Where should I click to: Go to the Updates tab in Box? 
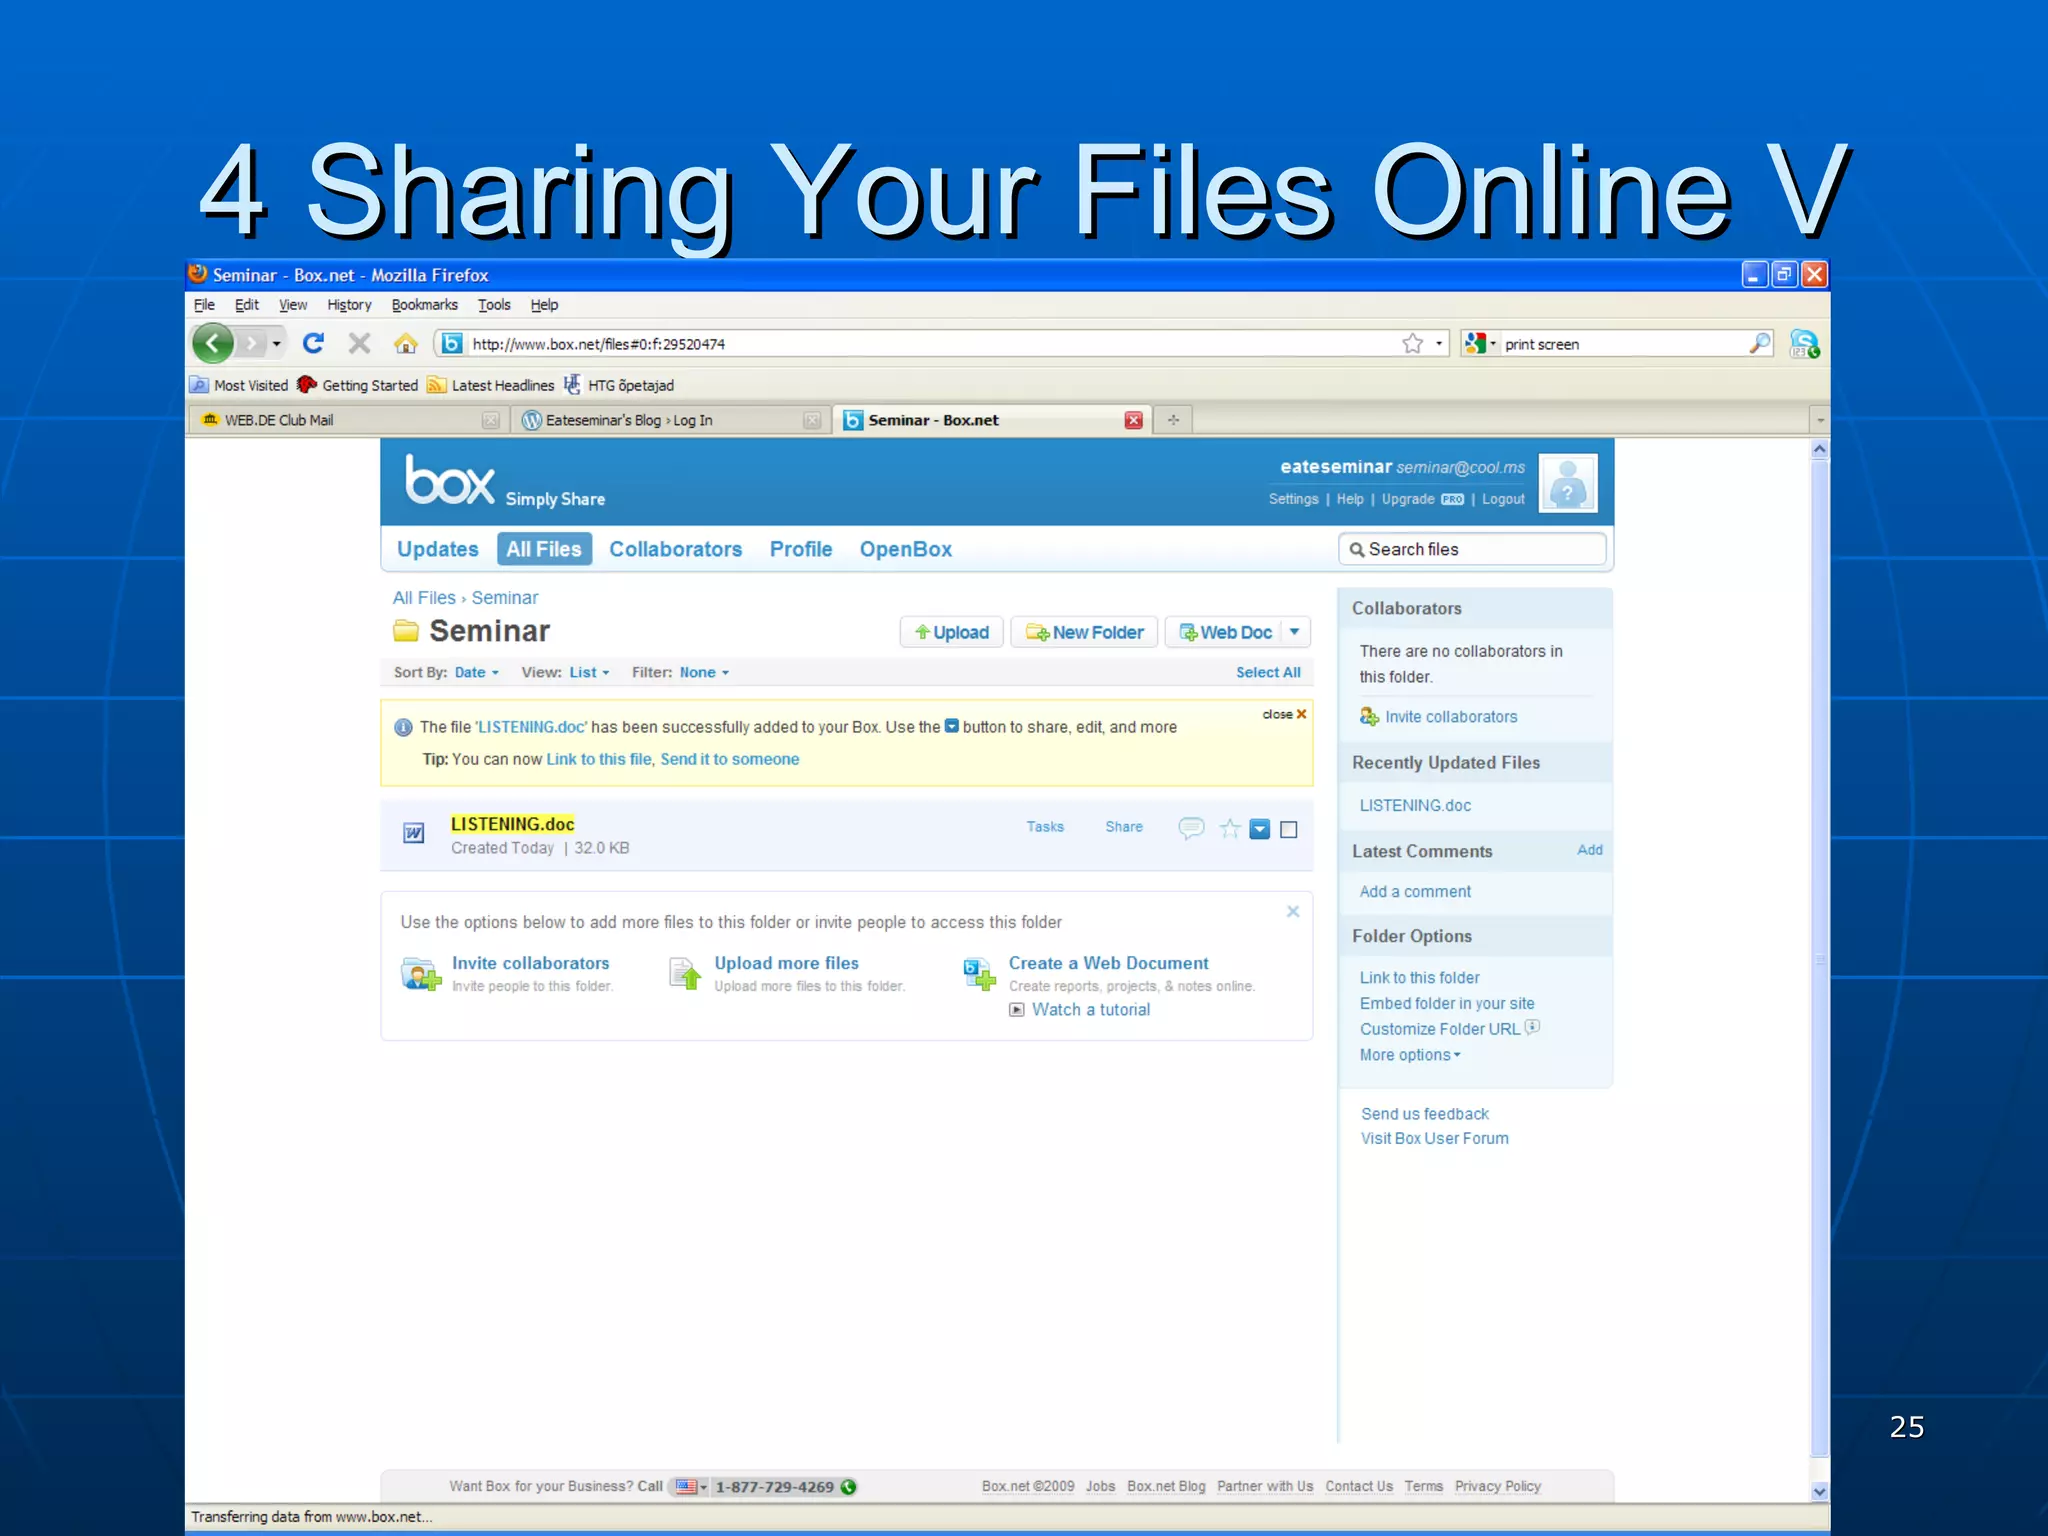pyautogui.click(x=438, y=549)
